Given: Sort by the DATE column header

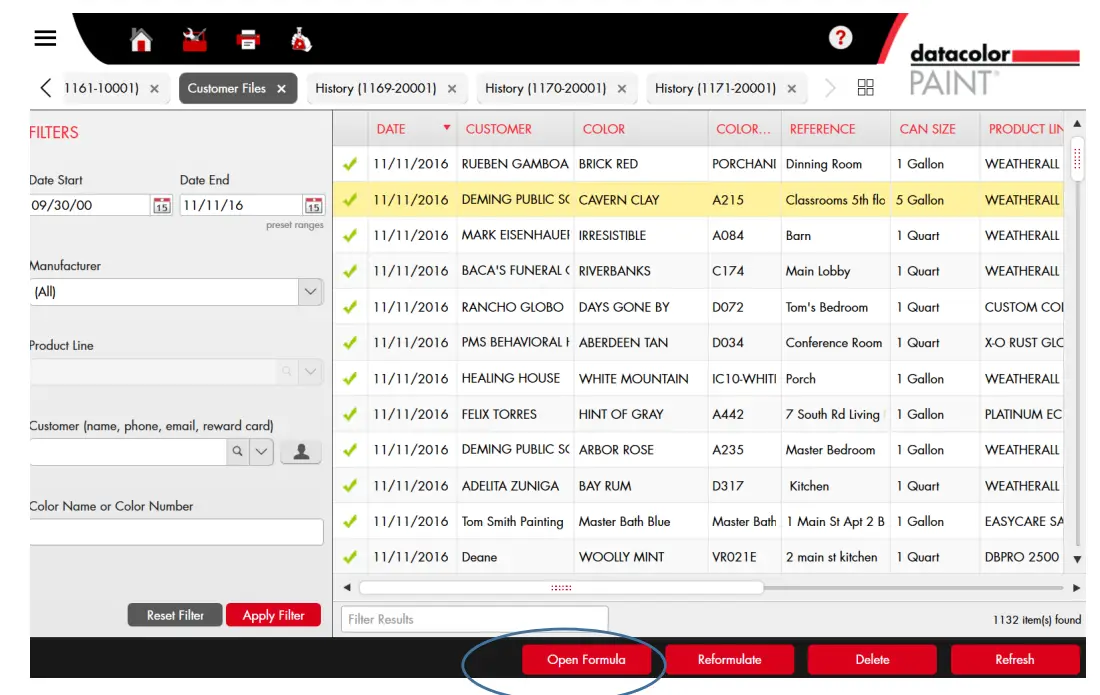Looking at the screenshot, I should (x=391, y=129).
